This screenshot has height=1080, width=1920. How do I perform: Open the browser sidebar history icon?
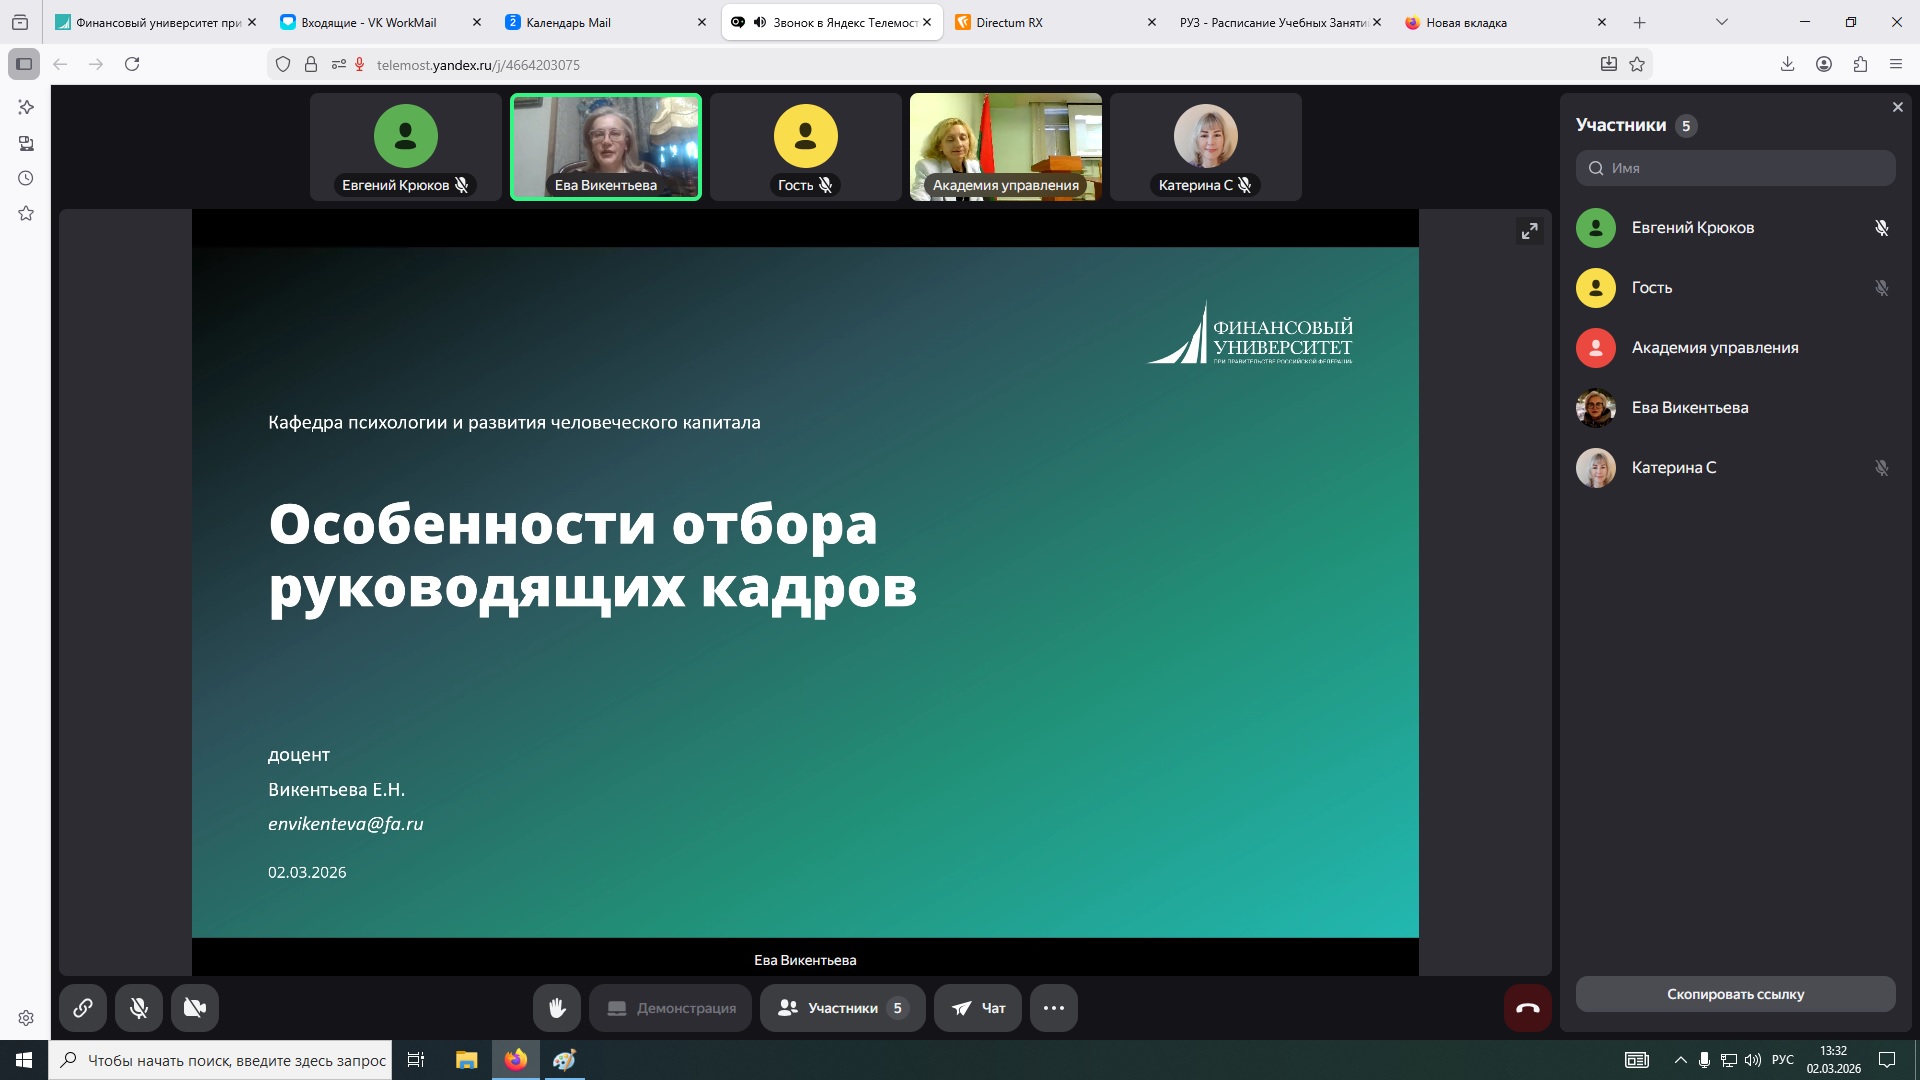tap(26, 178)
